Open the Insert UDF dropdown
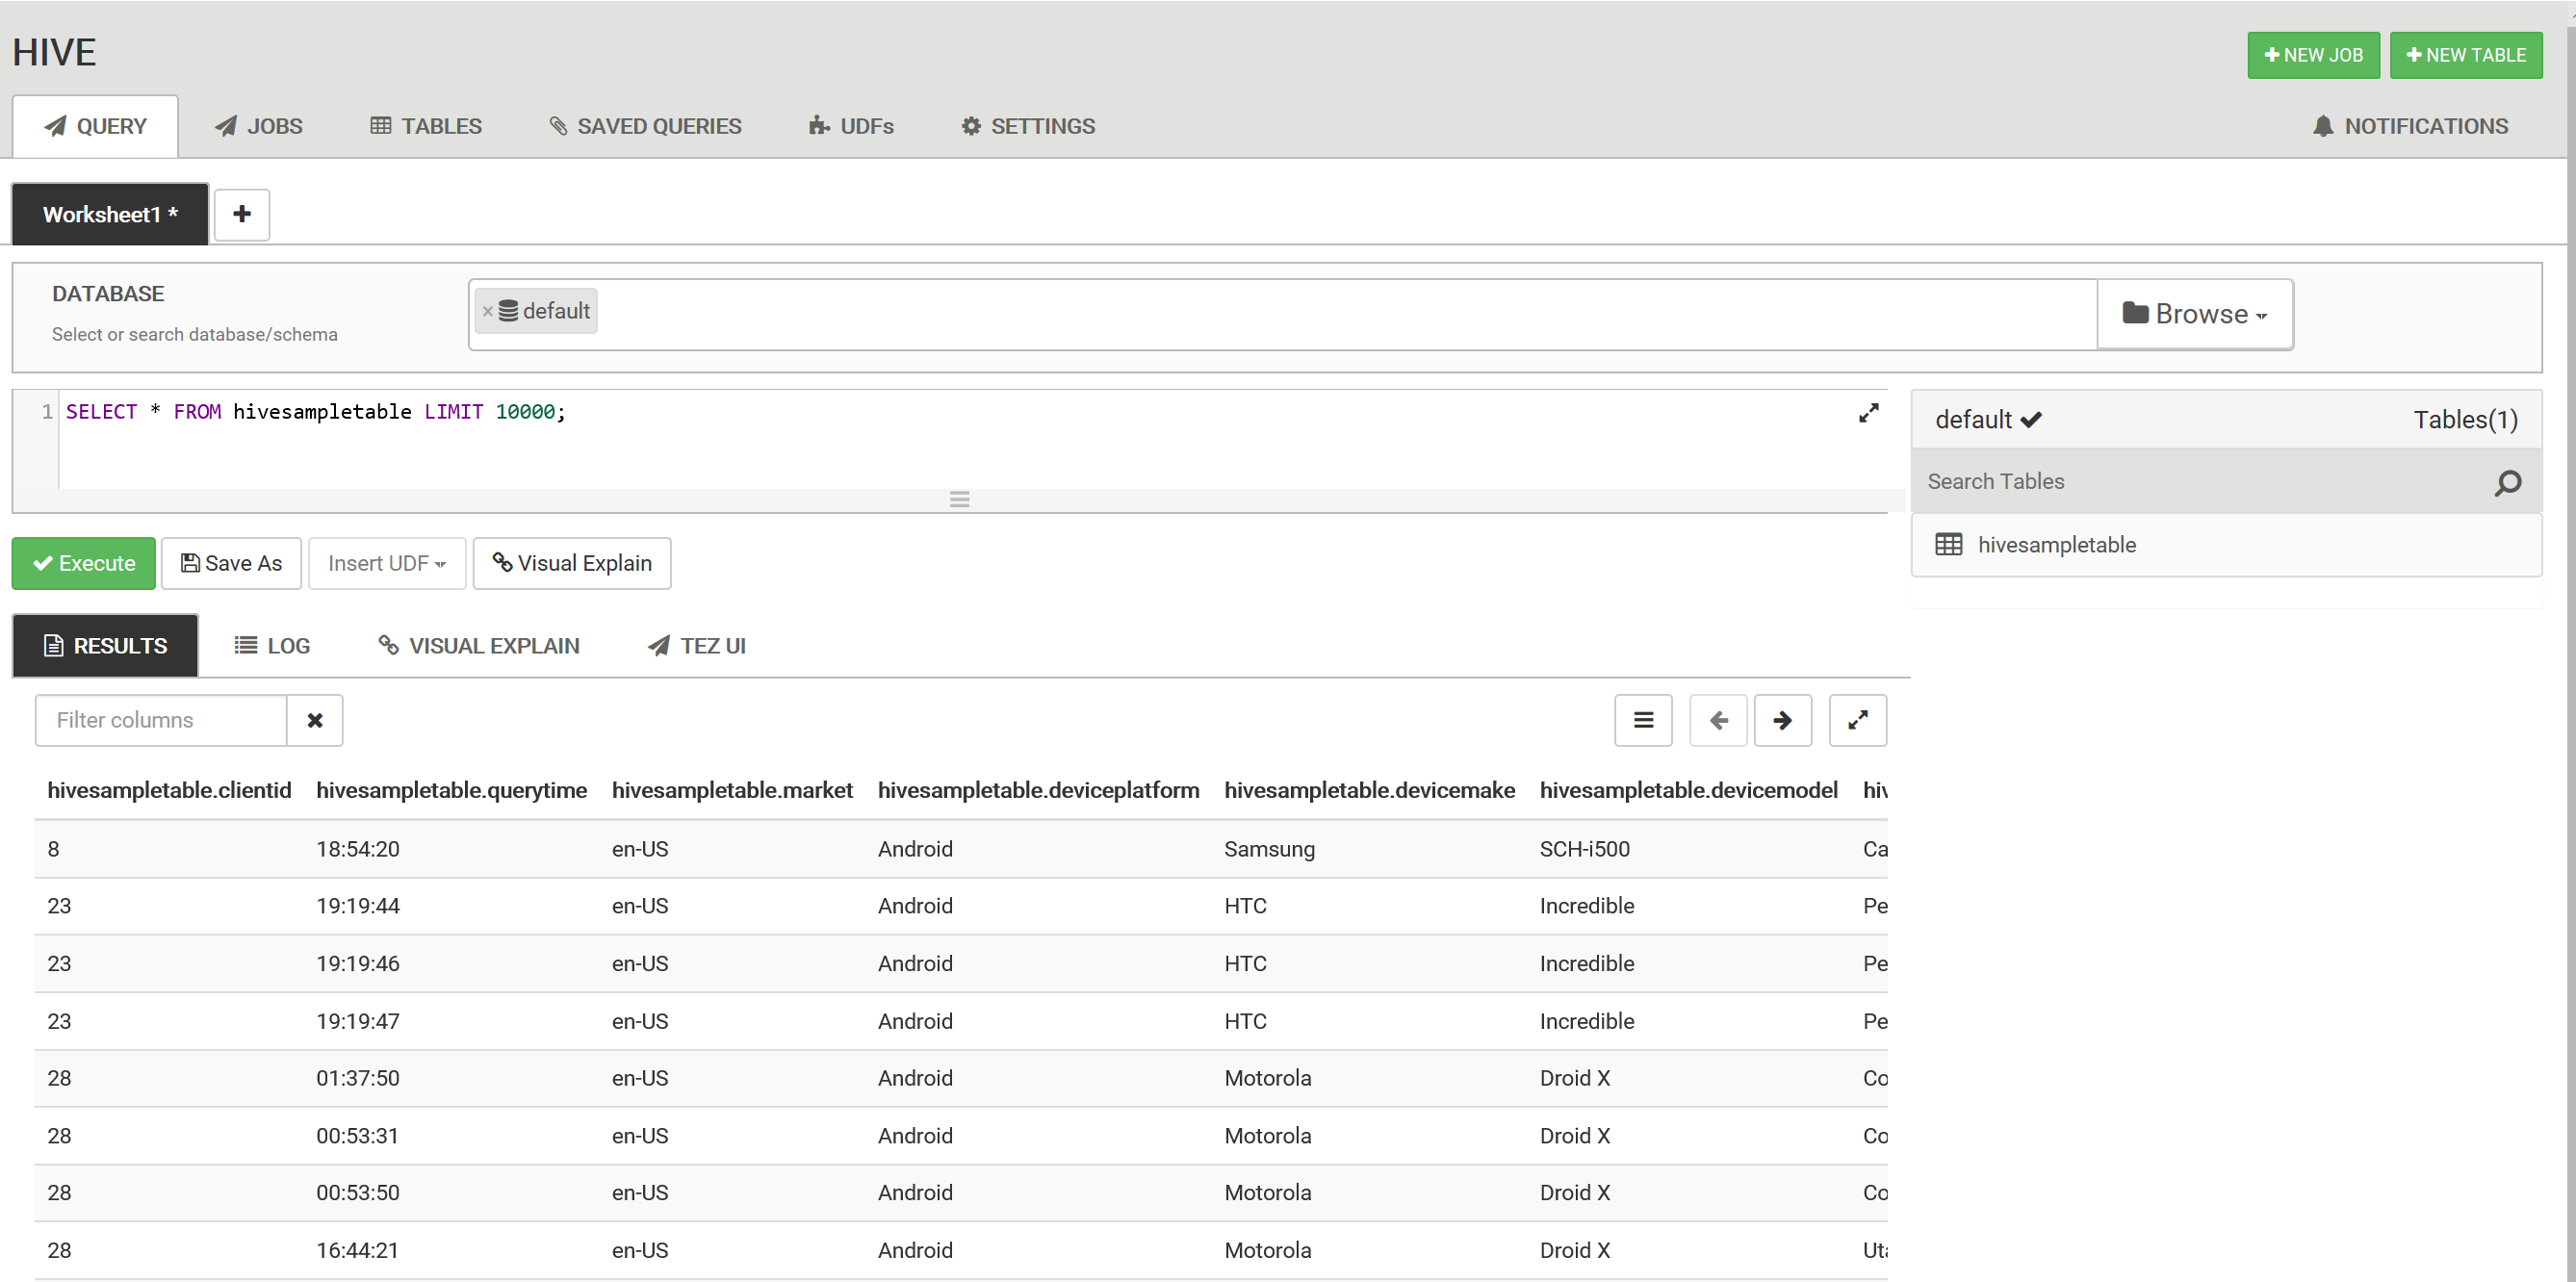This screenshot has width=2576, height=1282. pos(386,563)
